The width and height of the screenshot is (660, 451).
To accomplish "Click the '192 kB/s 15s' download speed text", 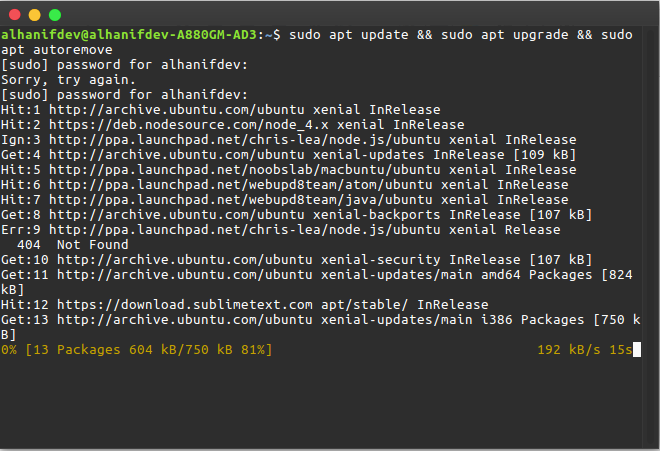I will (585, 350).
